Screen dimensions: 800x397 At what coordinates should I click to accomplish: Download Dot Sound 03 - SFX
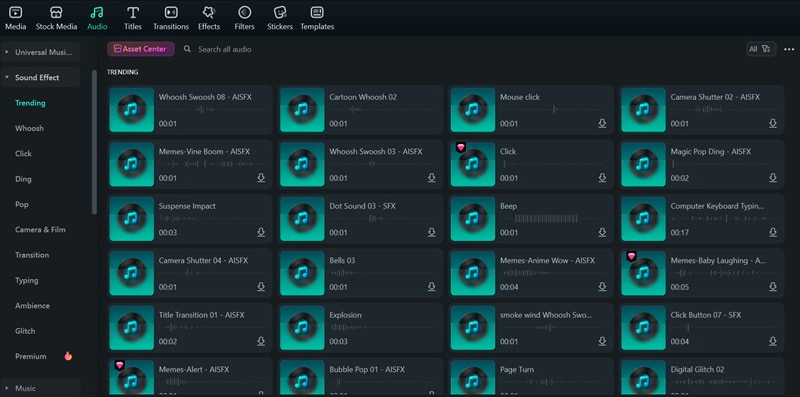pos(432,232)
